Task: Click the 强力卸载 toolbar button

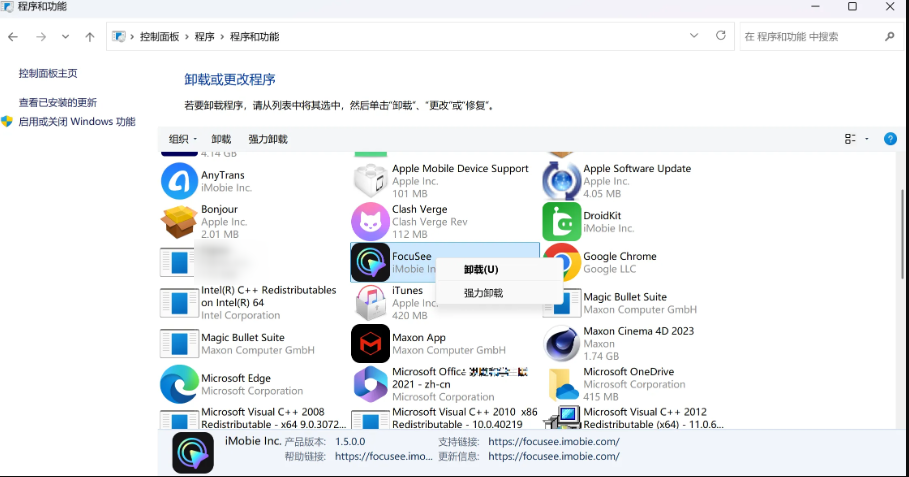Action: [268, 139]
